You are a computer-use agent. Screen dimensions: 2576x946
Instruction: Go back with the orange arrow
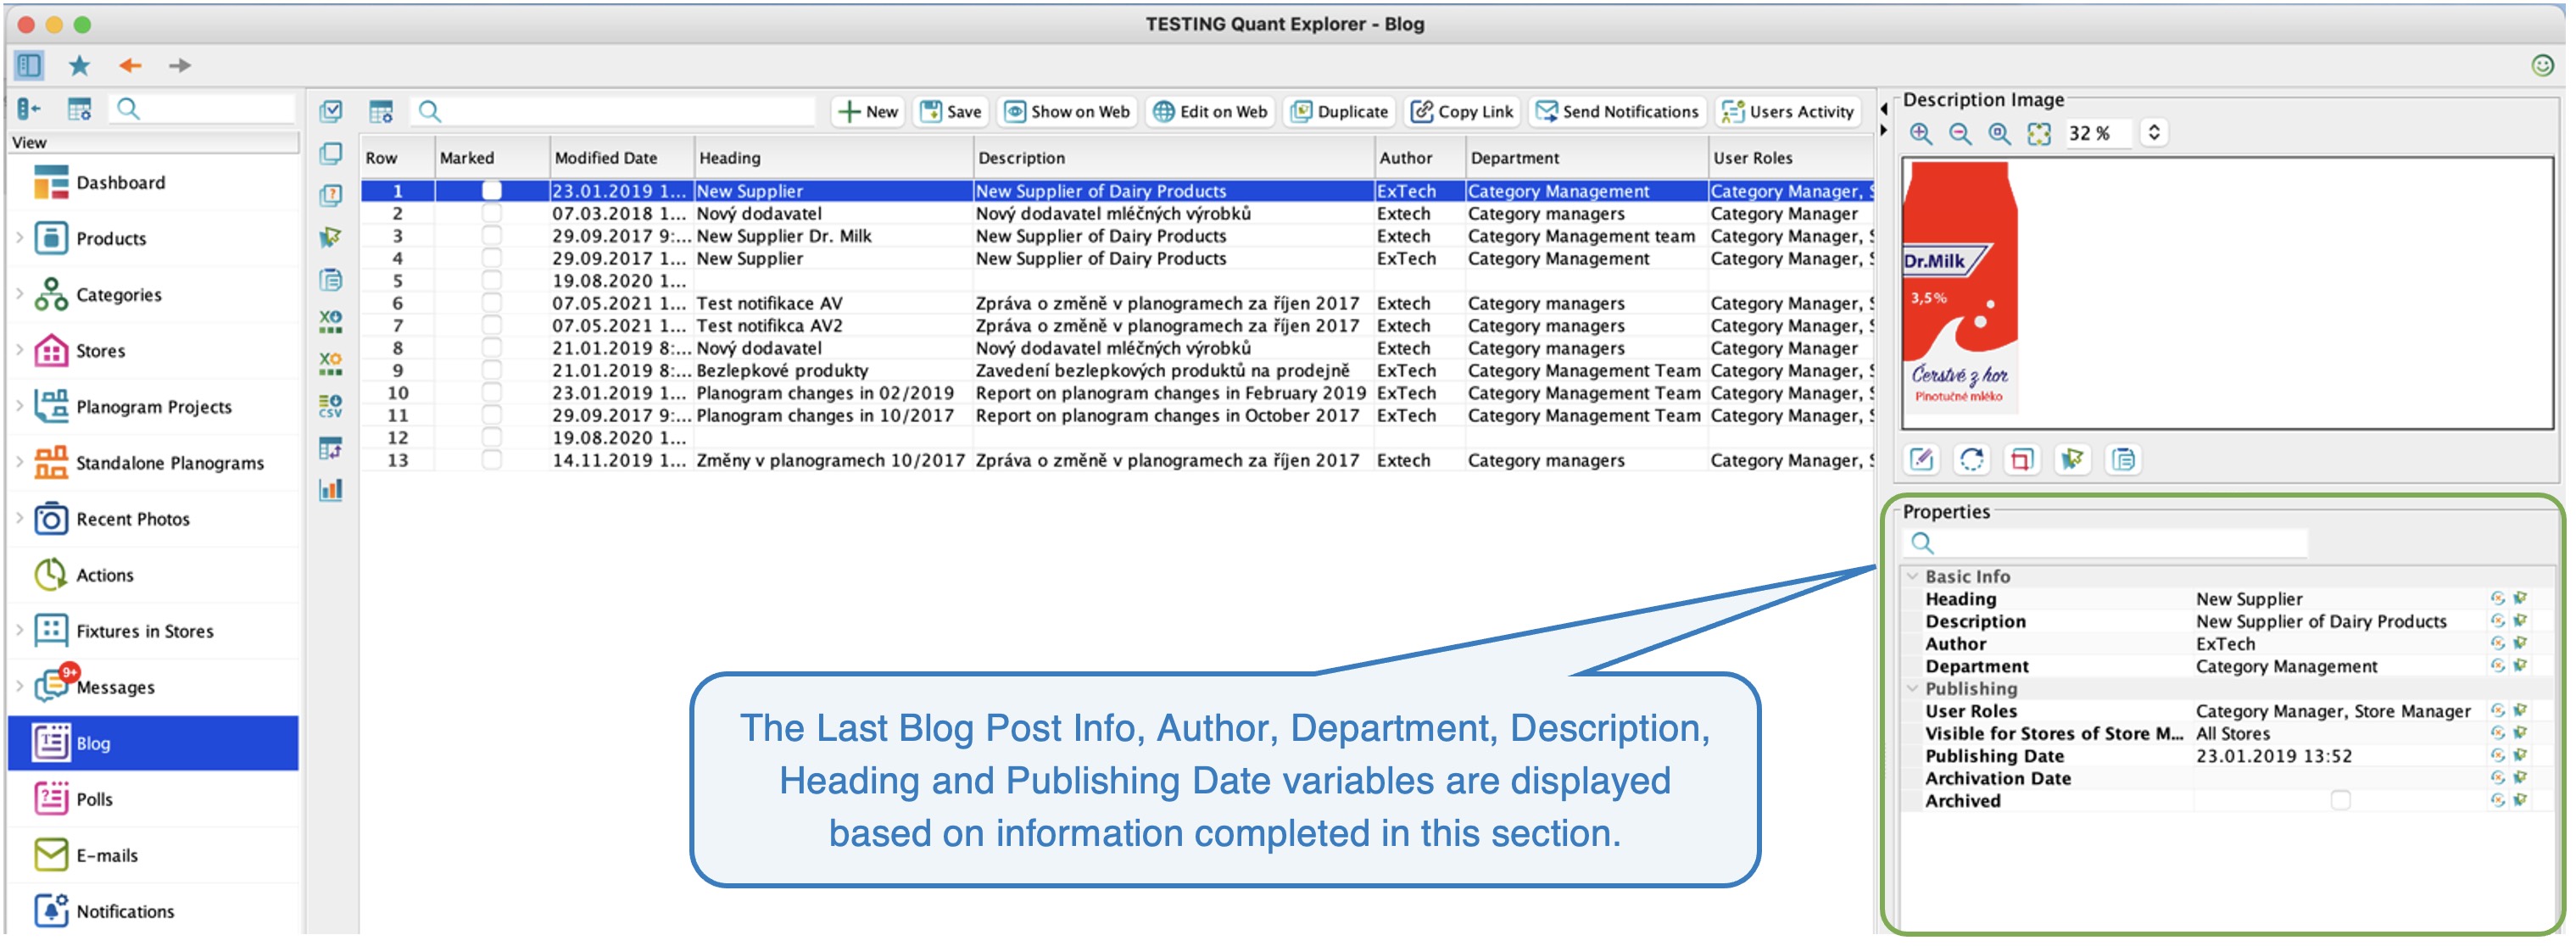pos(130,66)
